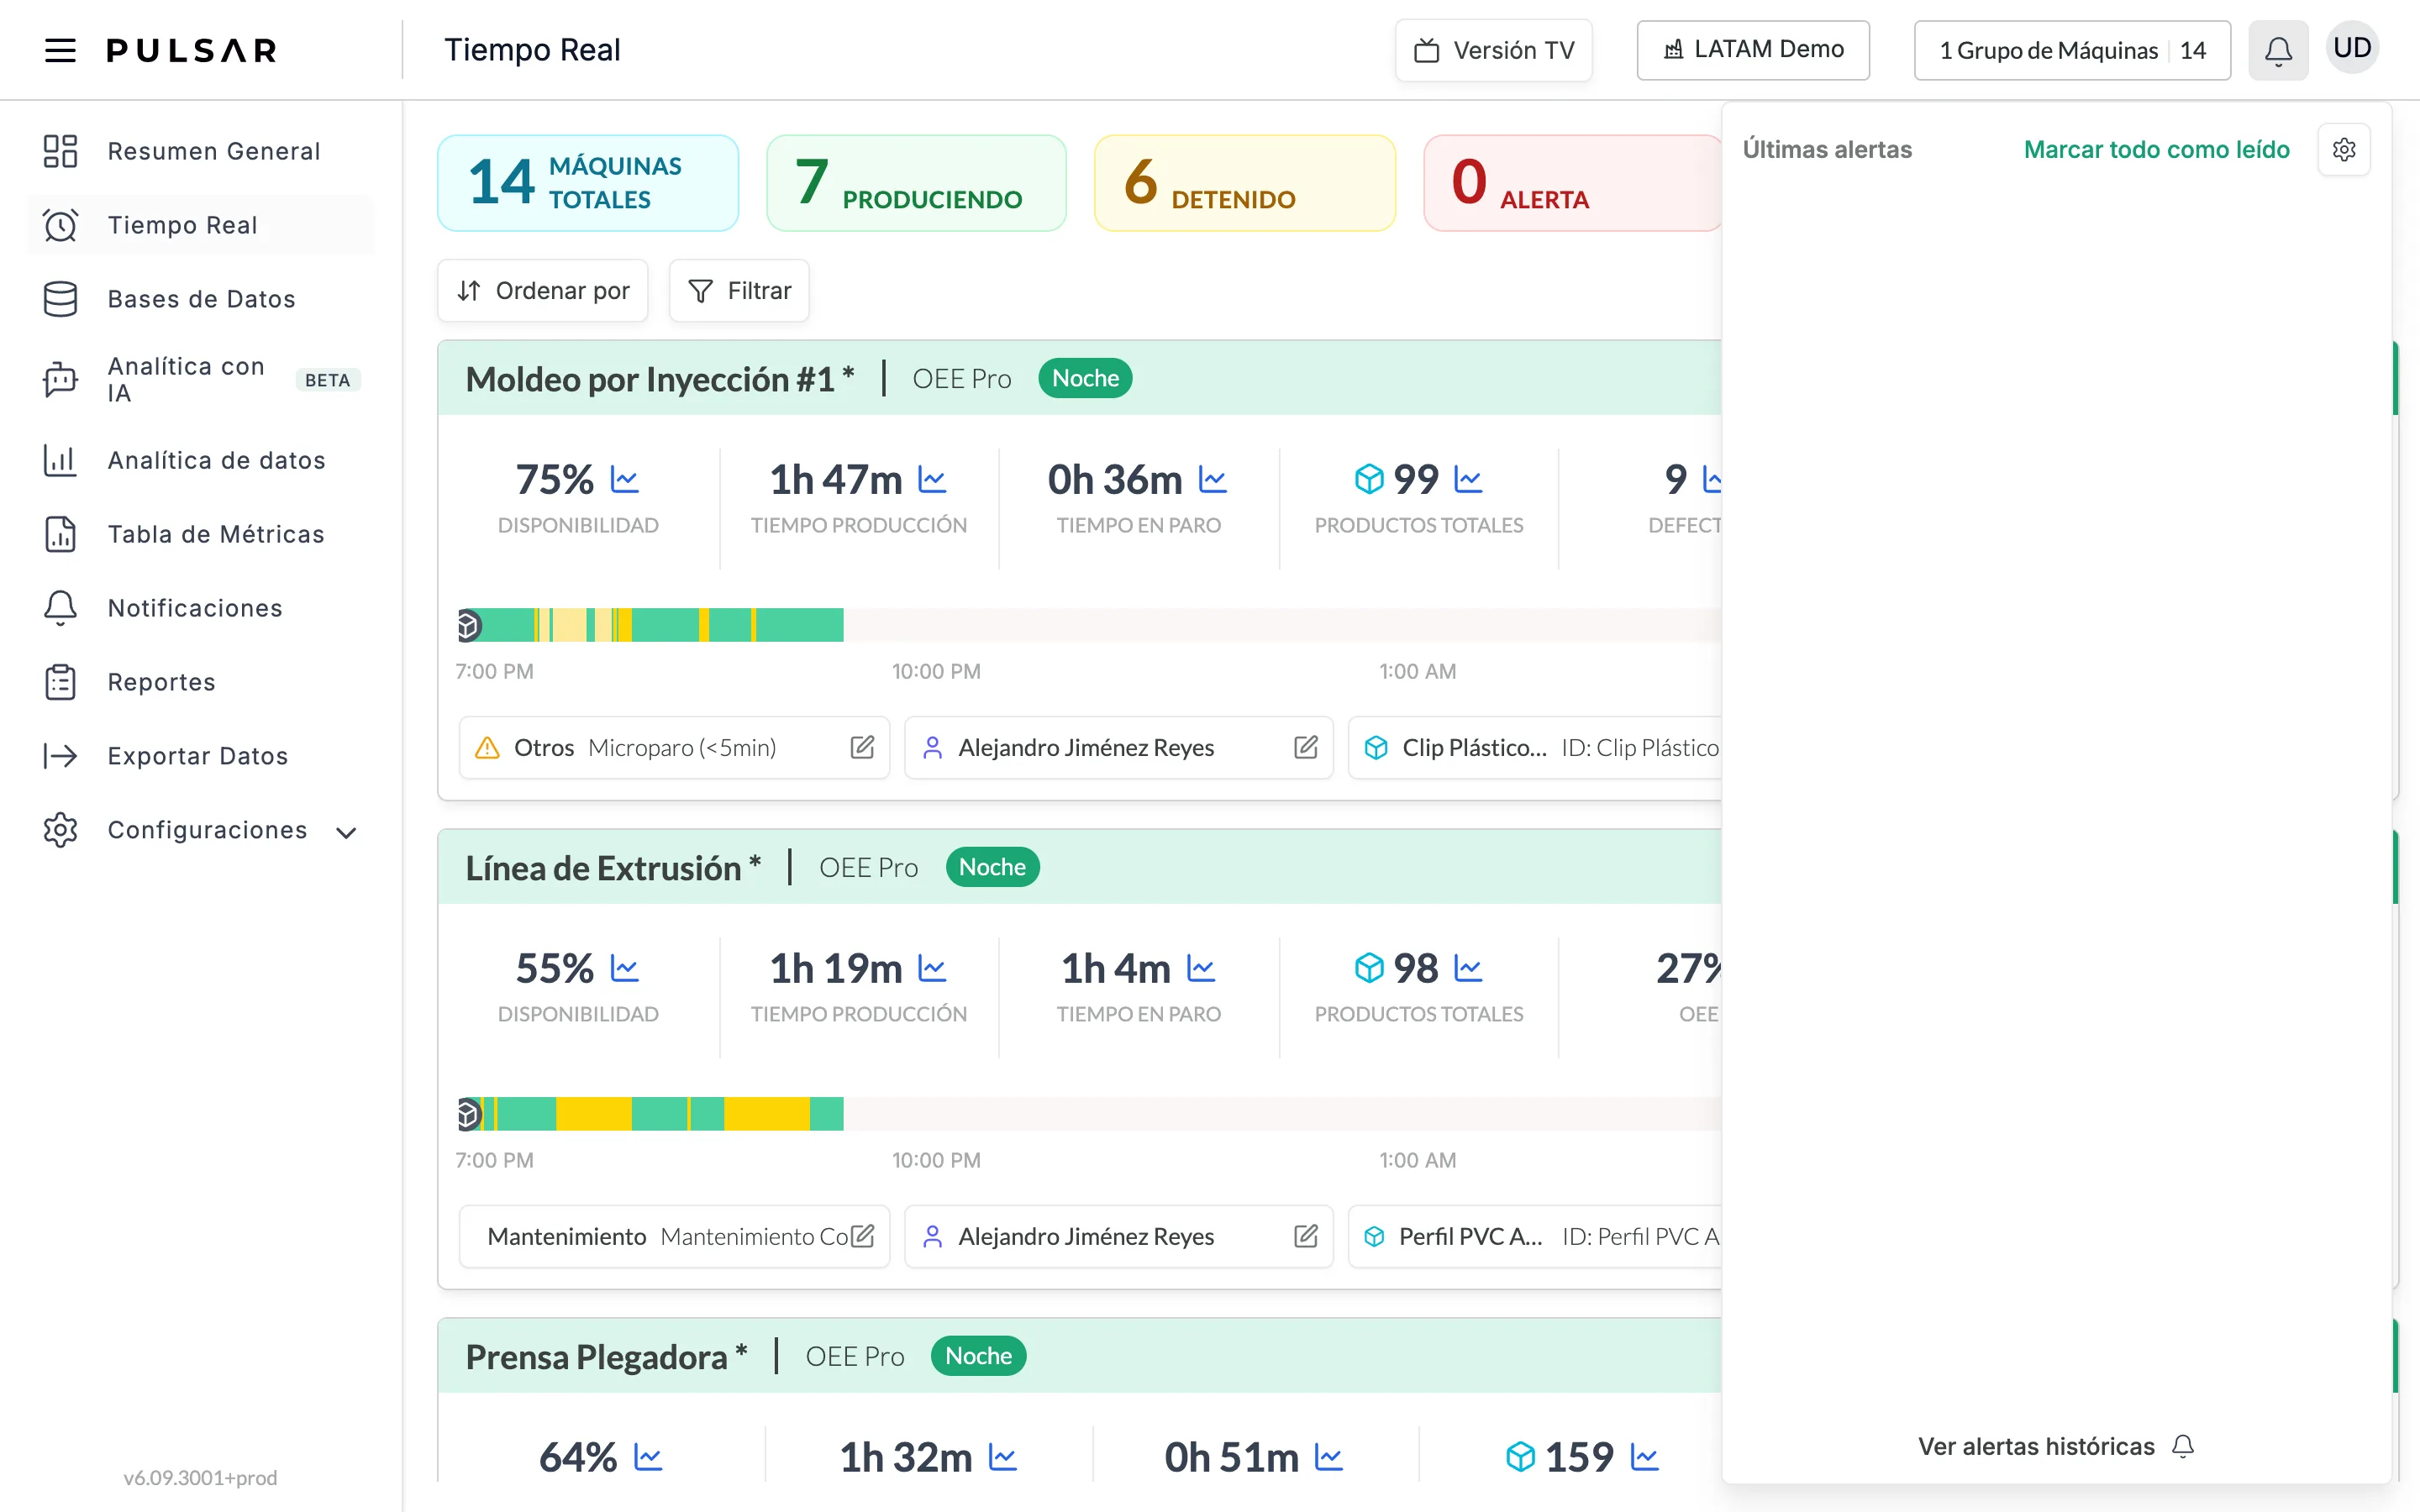Click chart icon next to 98 productos

(x=1468, y=969)
